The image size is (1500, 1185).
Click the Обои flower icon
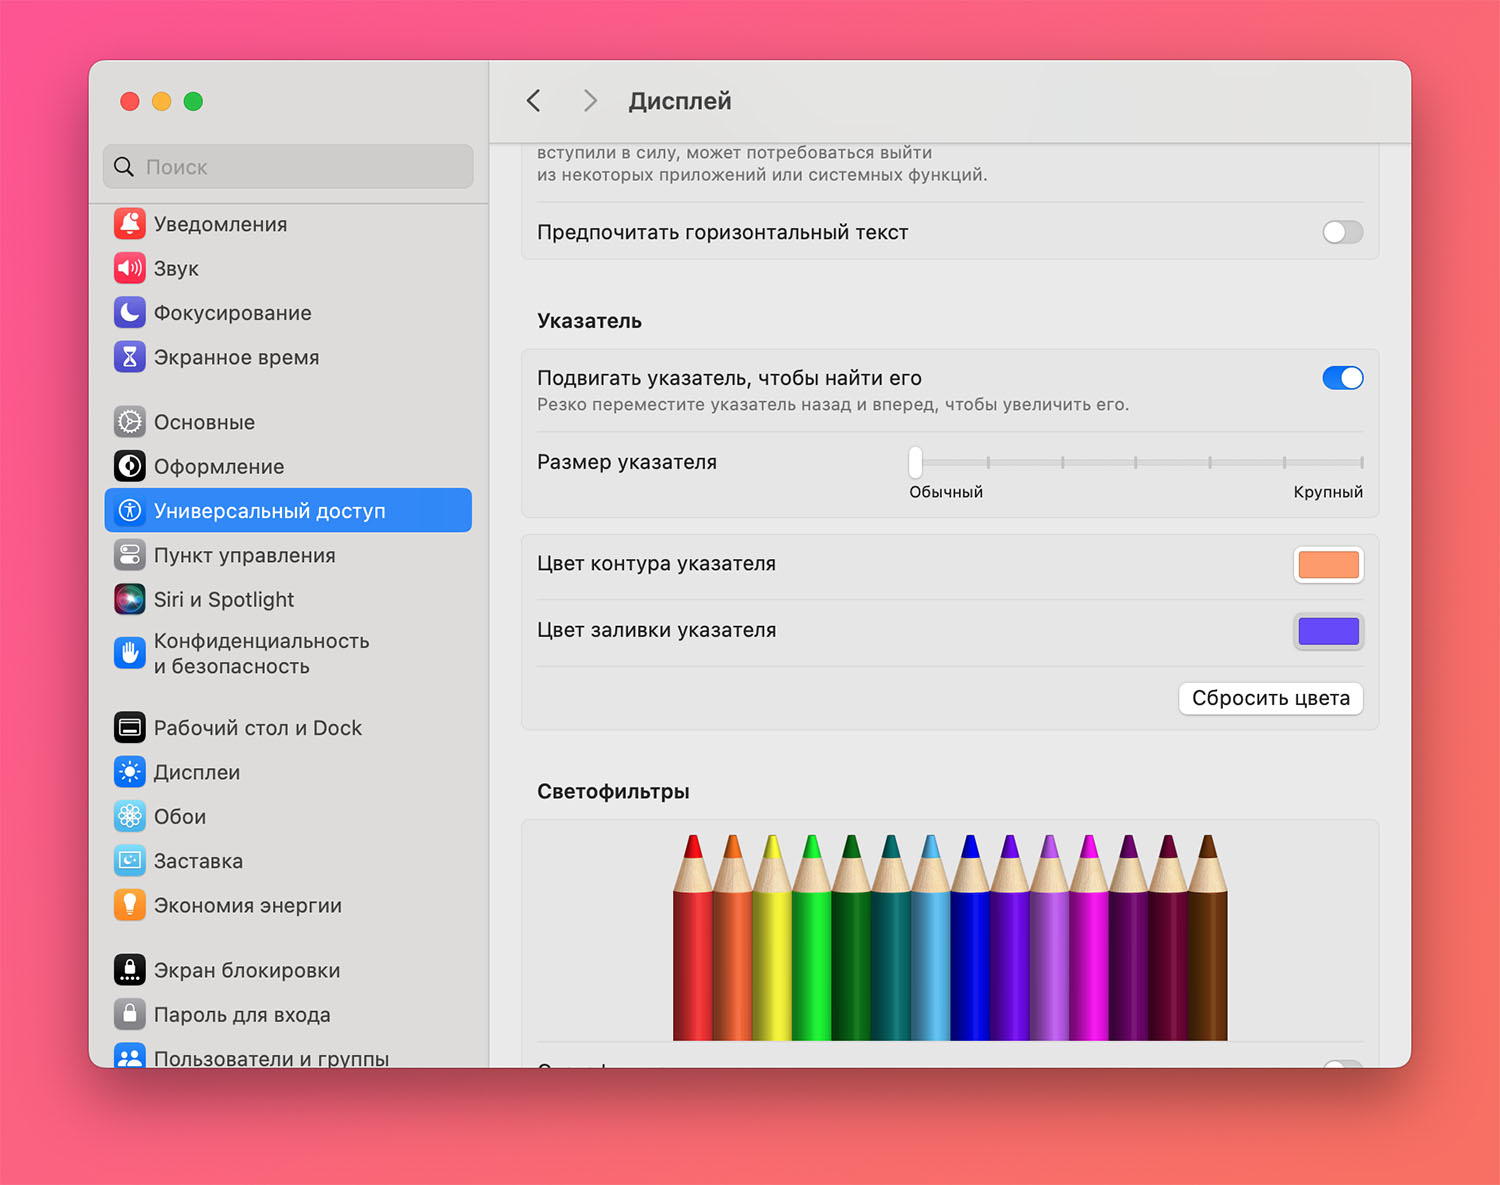pos(130,816)
